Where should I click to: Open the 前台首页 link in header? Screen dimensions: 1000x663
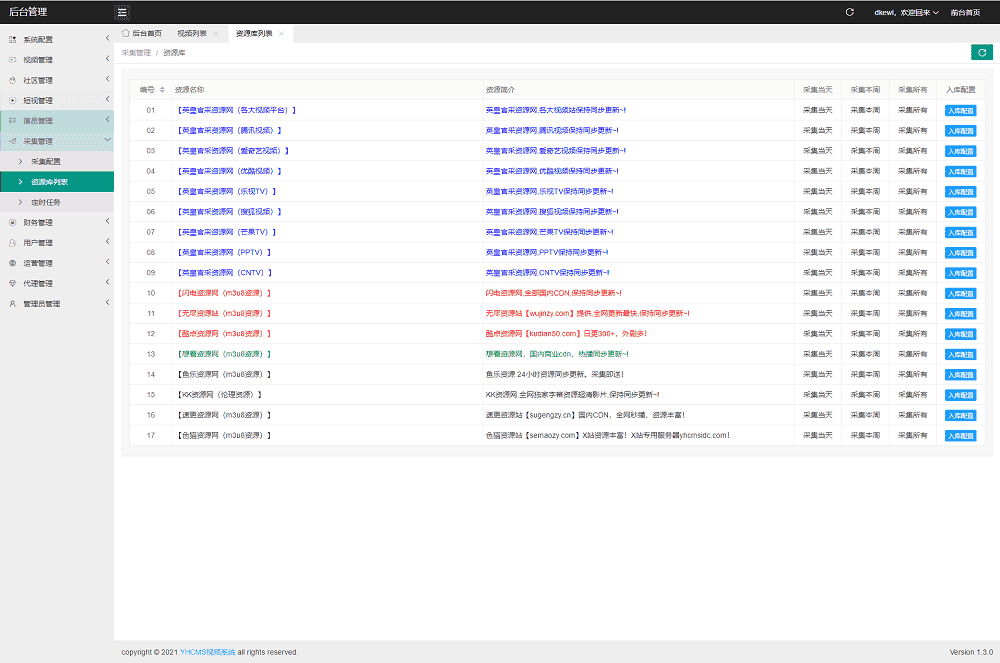pyautogui.click(x=965, y=12)
